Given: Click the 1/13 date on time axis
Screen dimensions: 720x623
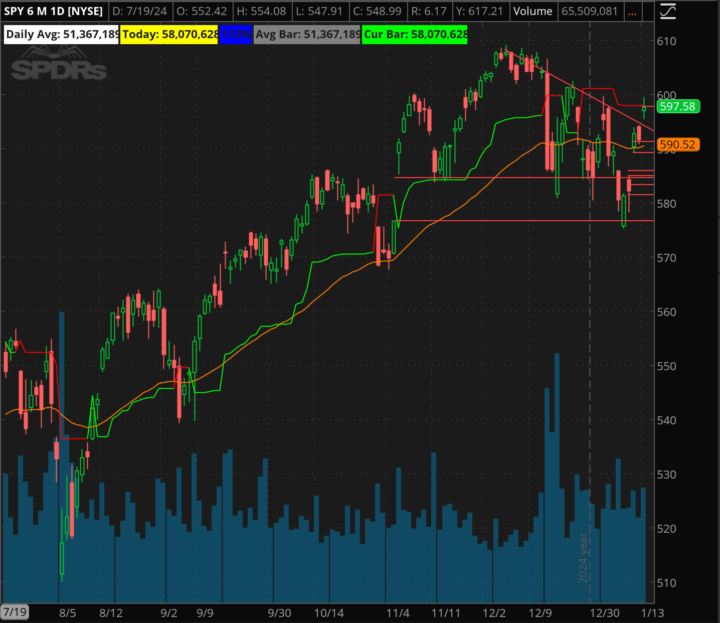Looking at the screenshot, I should coord(652,613).
